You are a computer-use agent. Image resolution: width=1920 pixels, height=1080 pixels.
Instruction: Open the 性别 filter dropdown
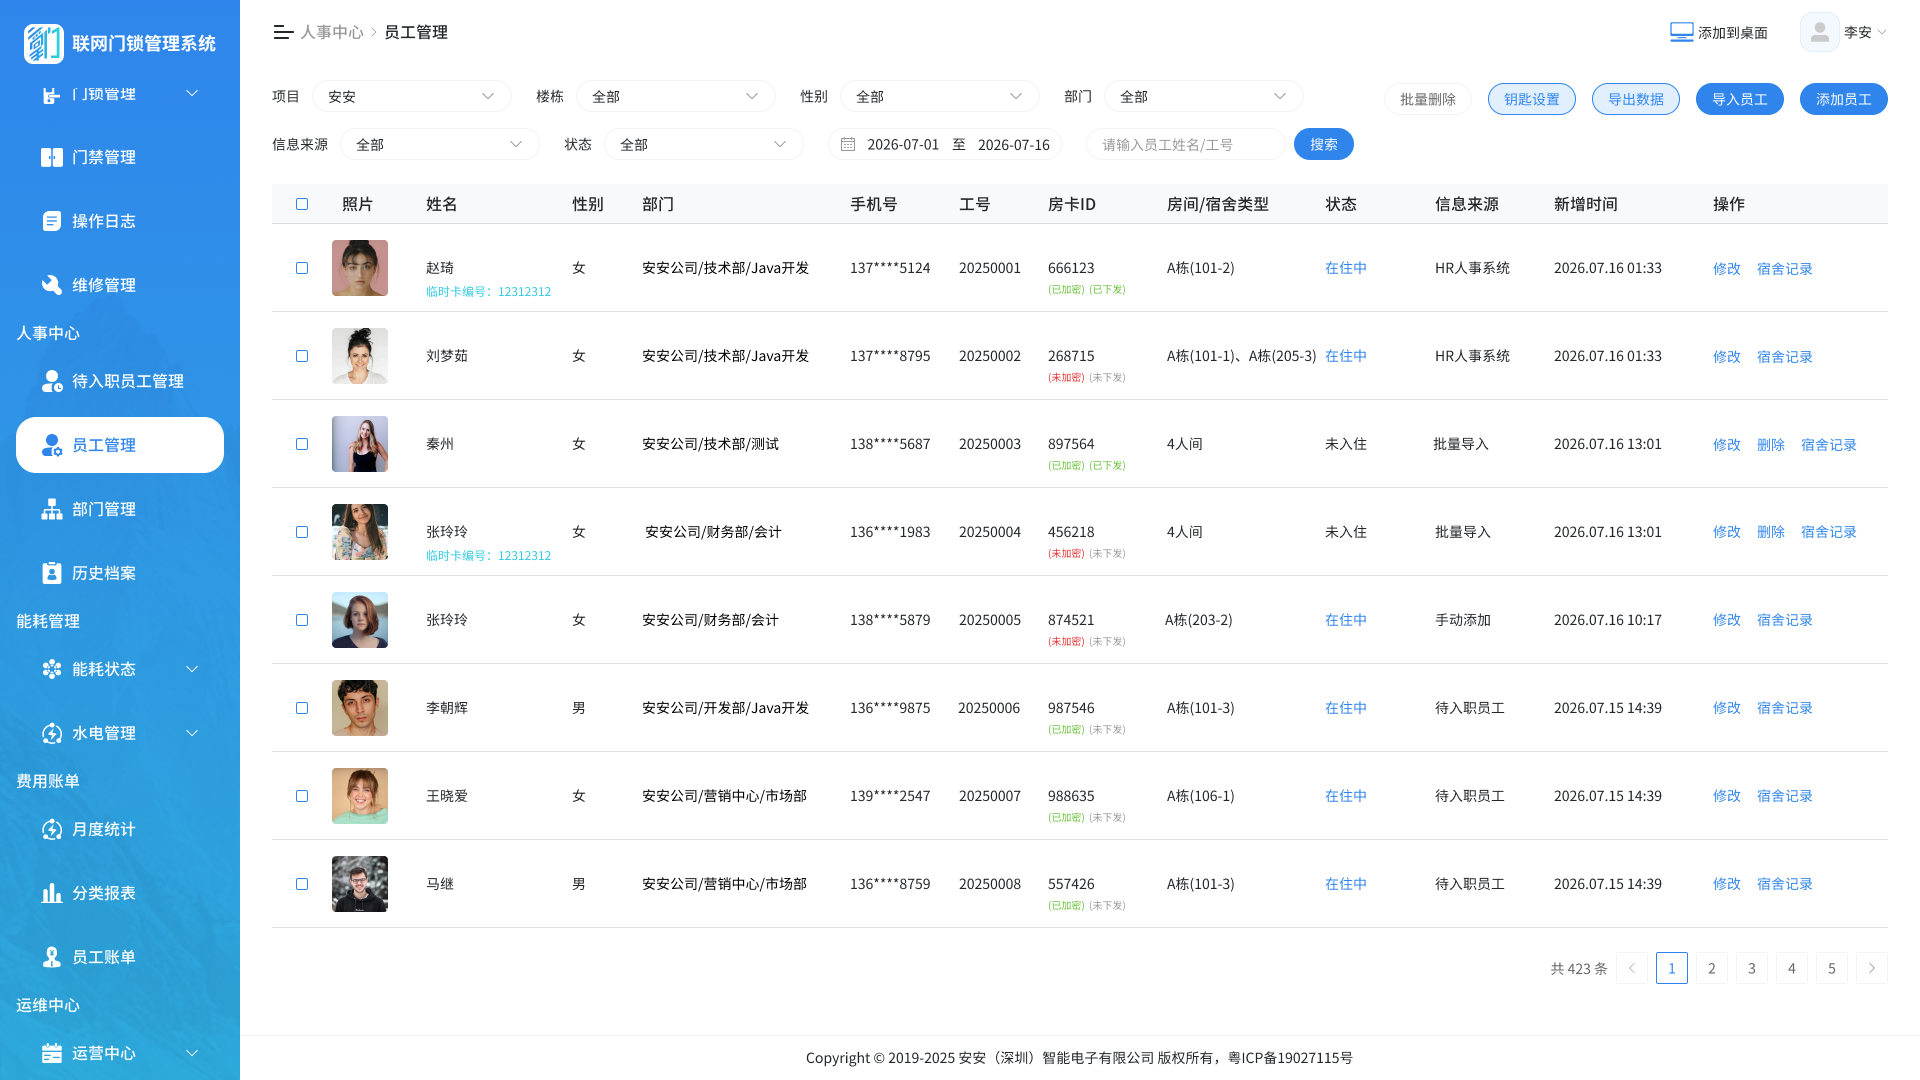click(940, 96)
